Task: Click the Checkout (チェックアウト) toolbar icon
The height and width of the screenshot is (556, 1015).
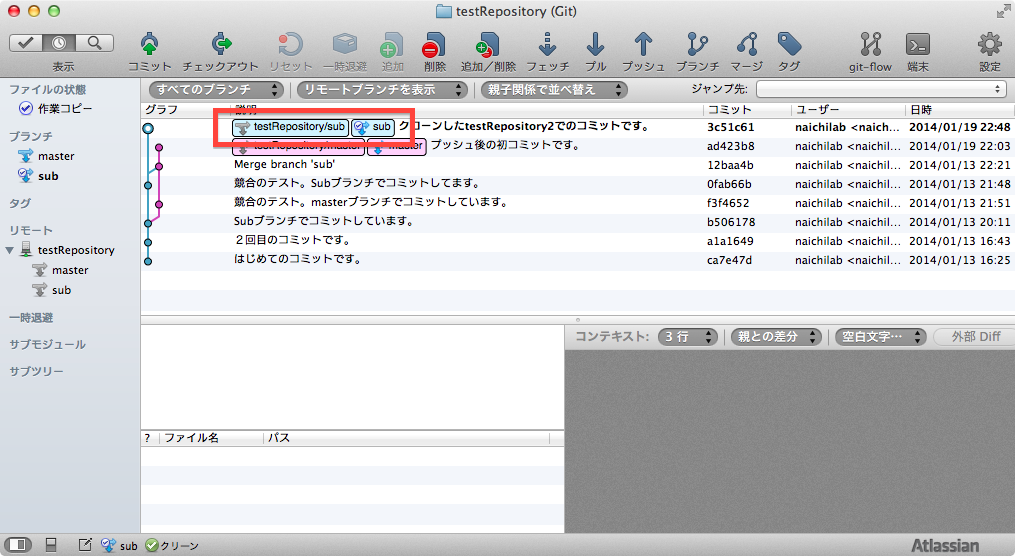Action: tap(221, 44)
